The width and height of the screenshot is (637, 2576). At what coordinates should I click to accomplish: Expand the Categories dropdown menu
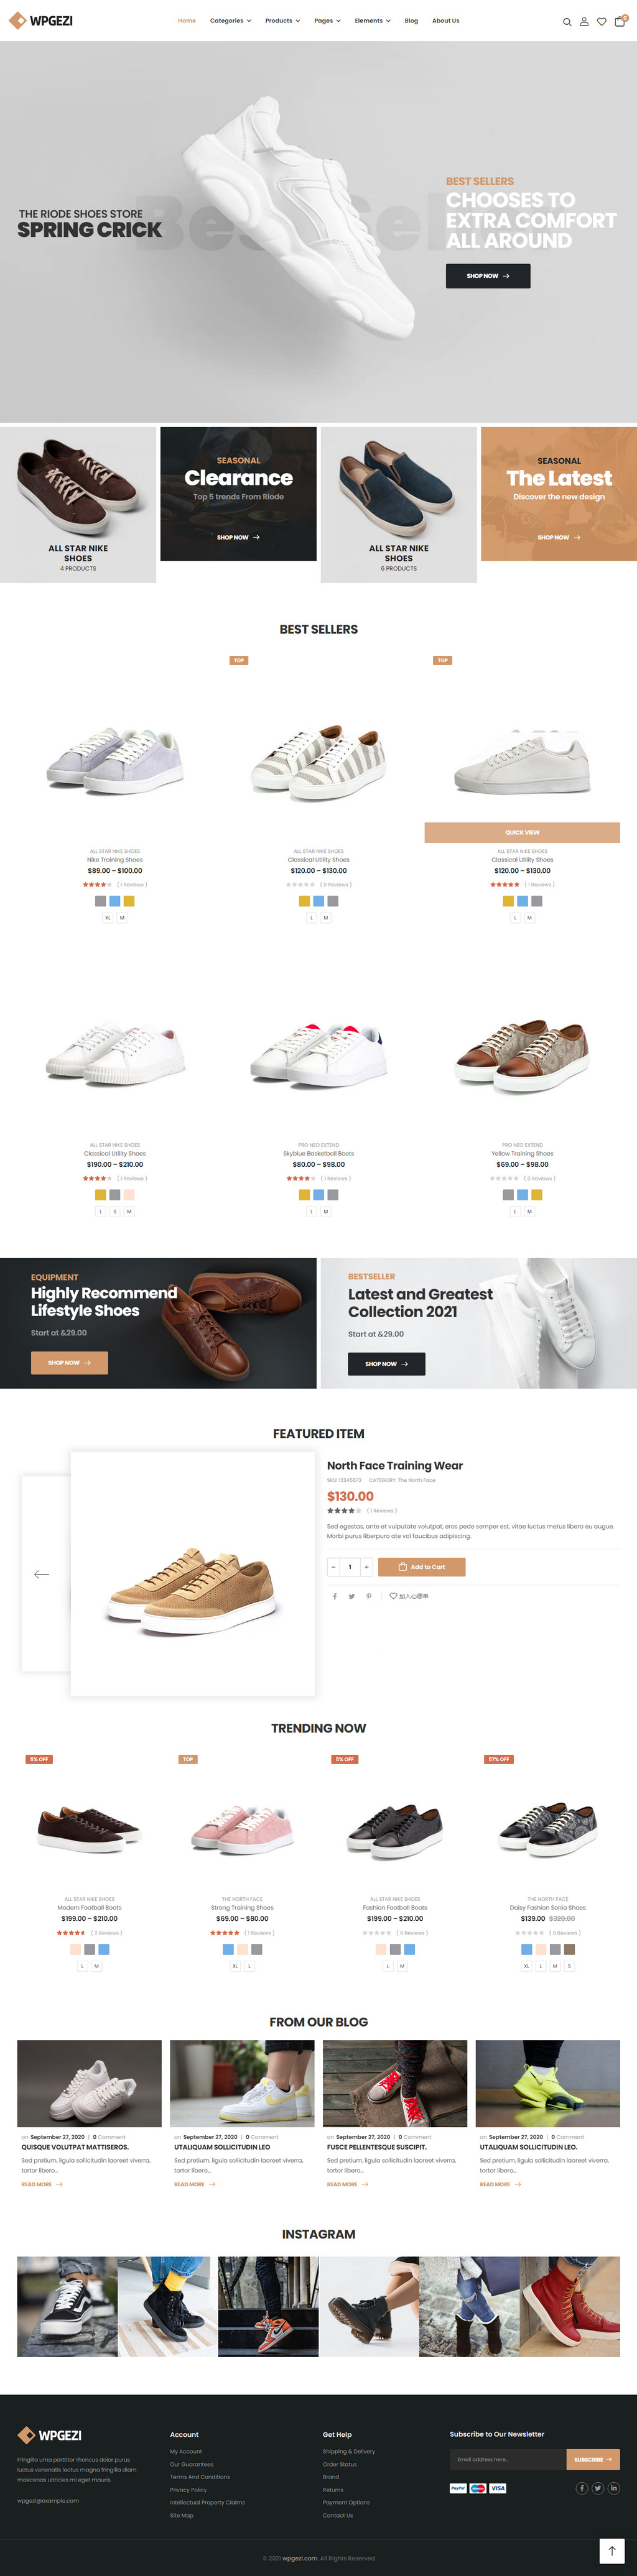point(230,21)
